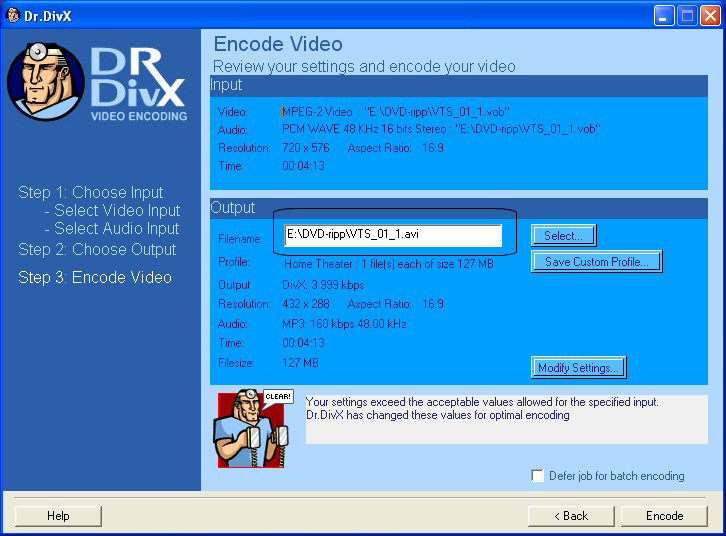The height and width of the screenshot is (536, 726).
Task: Click the Dr DivX doctor logo in sidebar
Action: pyautogui.click(x=46, y=82)
